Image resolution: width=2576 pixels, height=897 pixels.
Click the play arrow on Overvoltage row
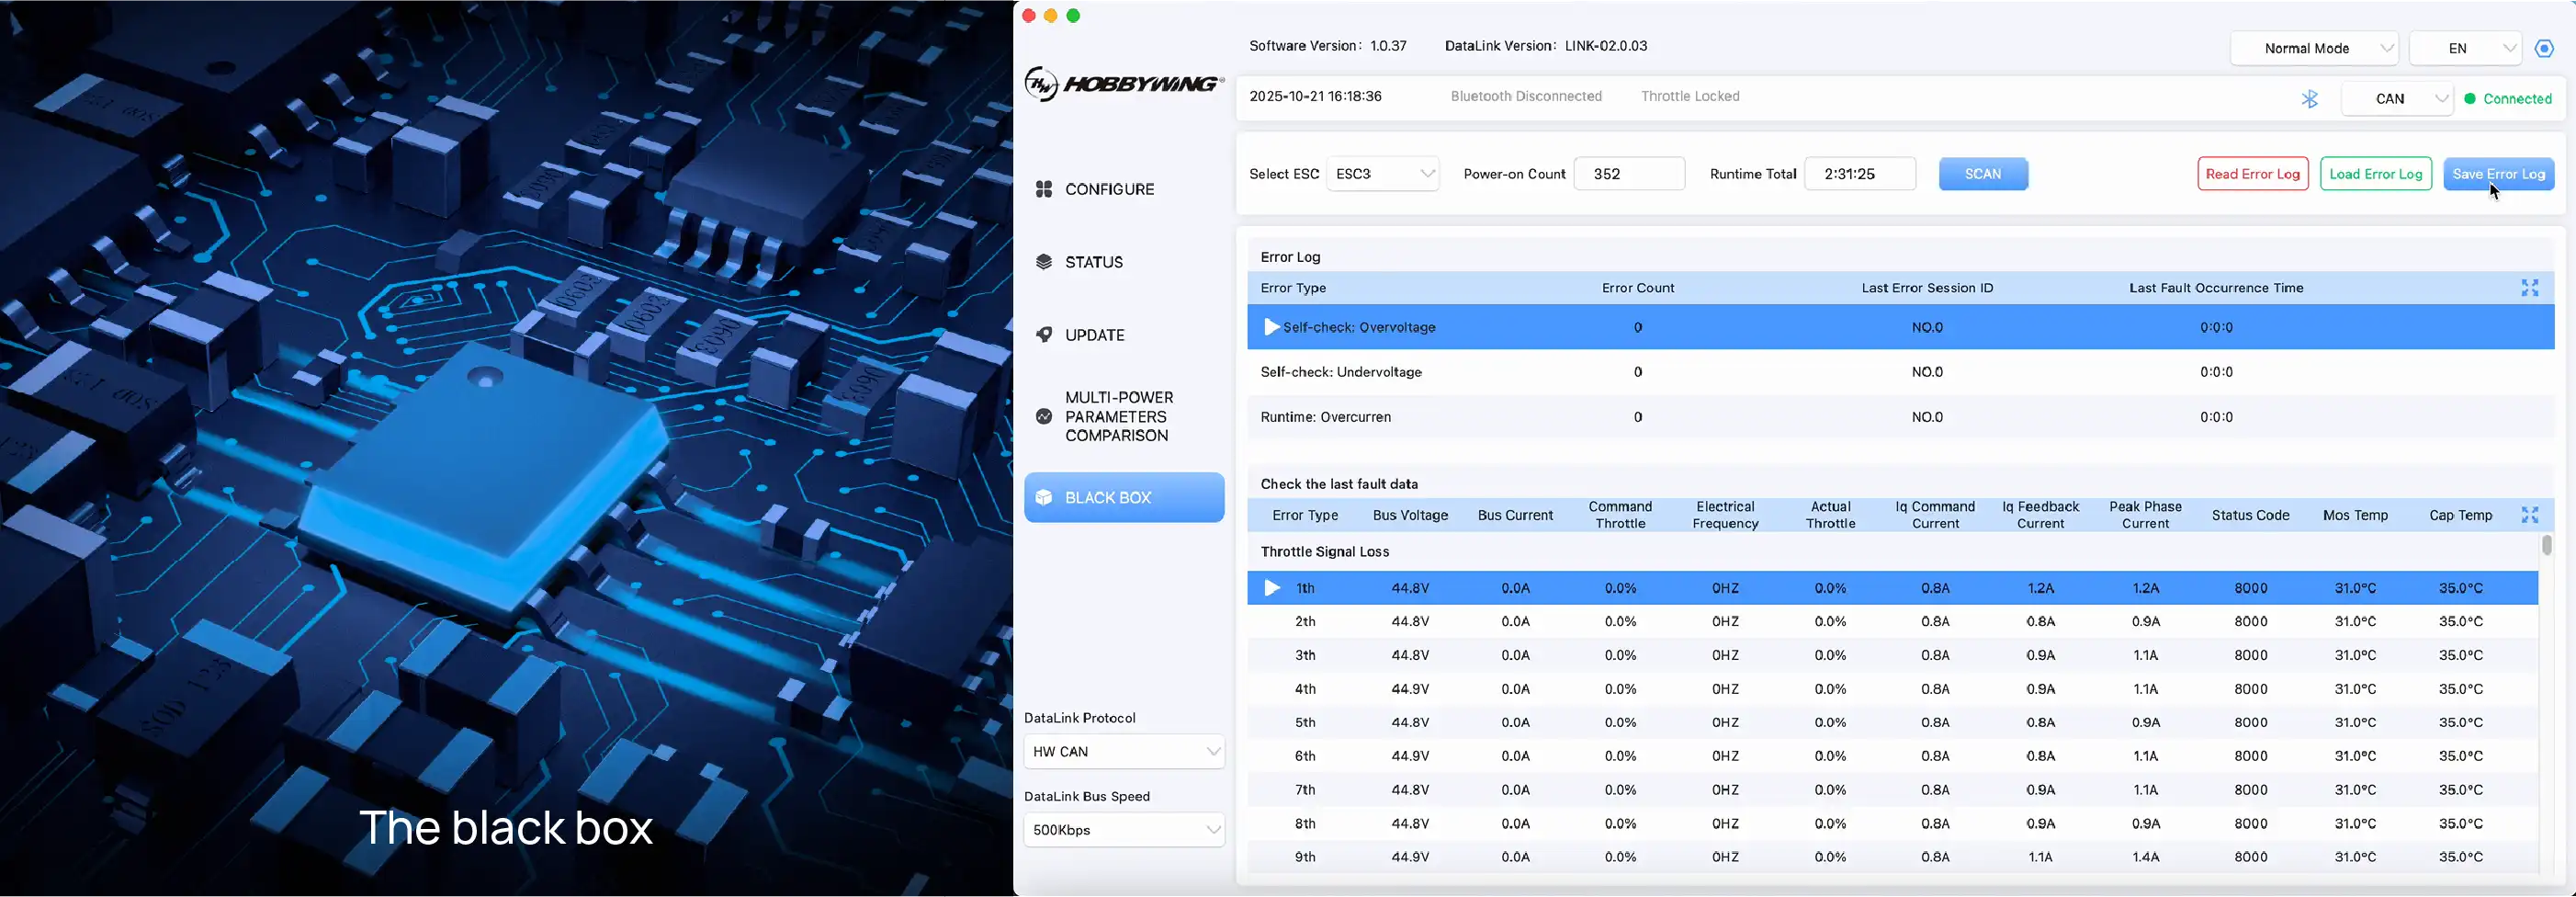click(x=1271, y=327)
